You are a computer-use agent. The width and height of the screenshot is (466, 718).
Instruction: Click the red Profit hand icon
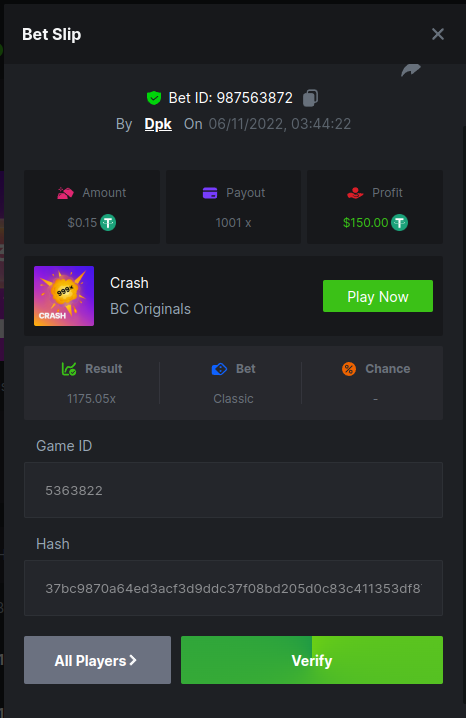click(x=355, y=193)
